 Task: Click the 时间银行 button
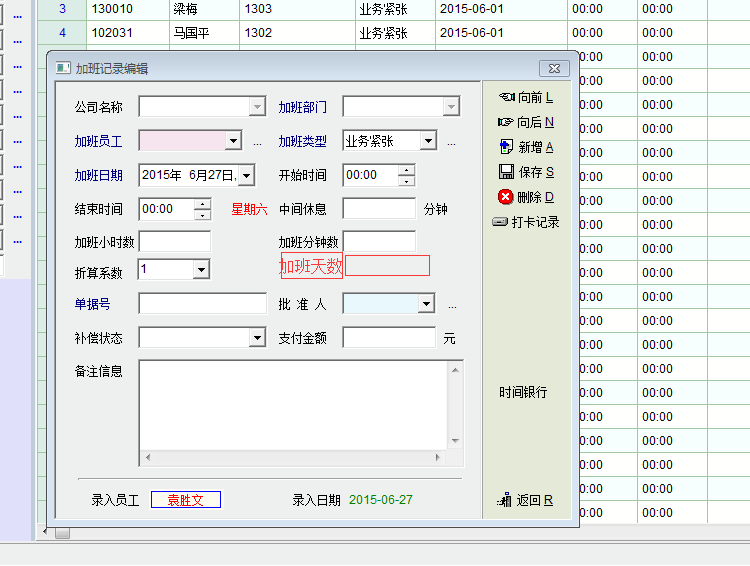click(523, 392)
